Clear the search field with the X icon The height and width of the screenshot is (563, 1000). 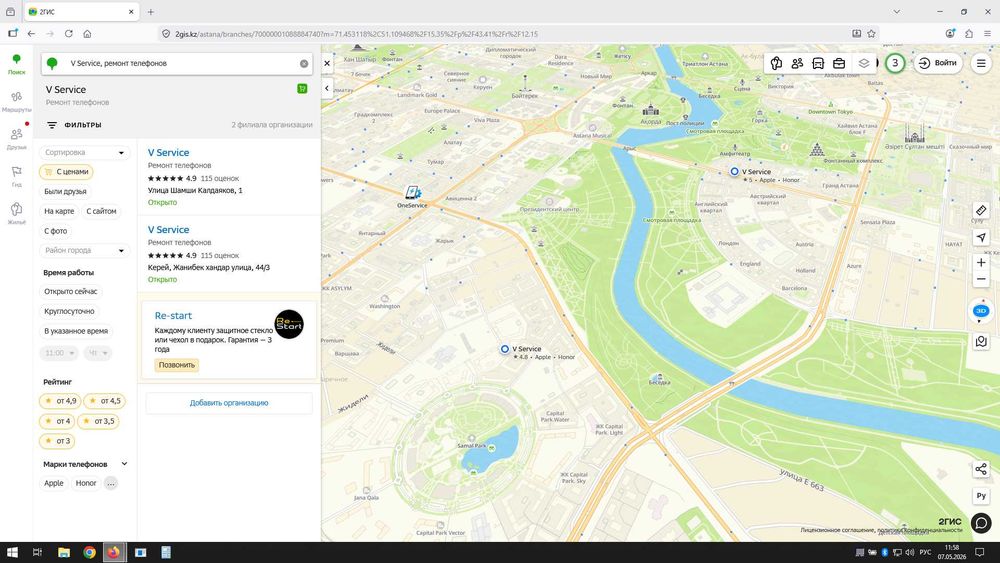(x=304, y=64)
